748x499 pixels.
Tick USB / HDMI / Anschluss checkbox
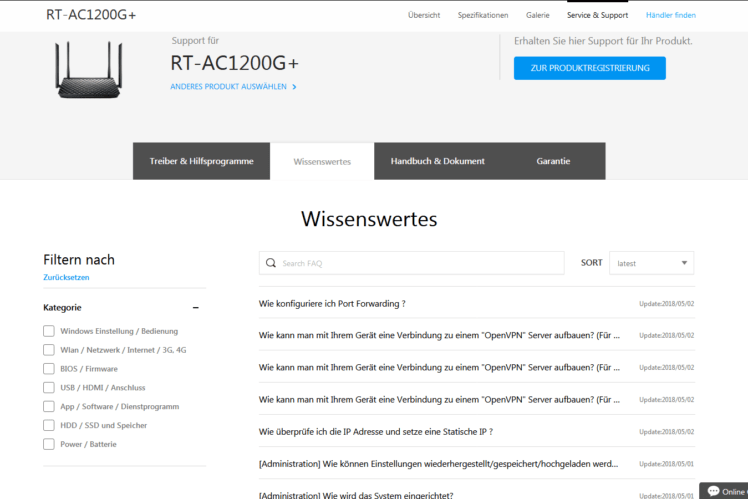pyautogui.click(x=49, y=387)
